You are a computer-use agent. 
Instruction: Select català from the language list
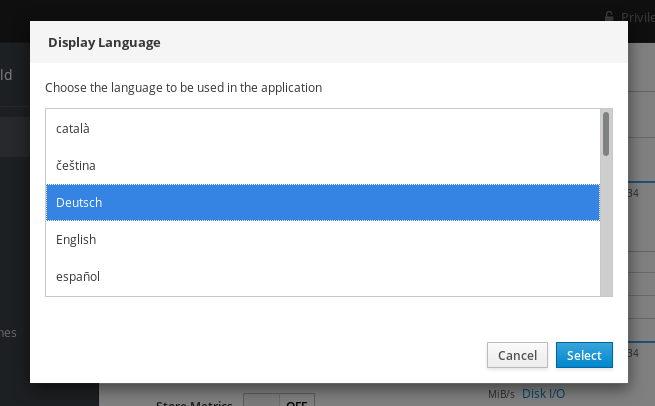(x=323, y=128)
